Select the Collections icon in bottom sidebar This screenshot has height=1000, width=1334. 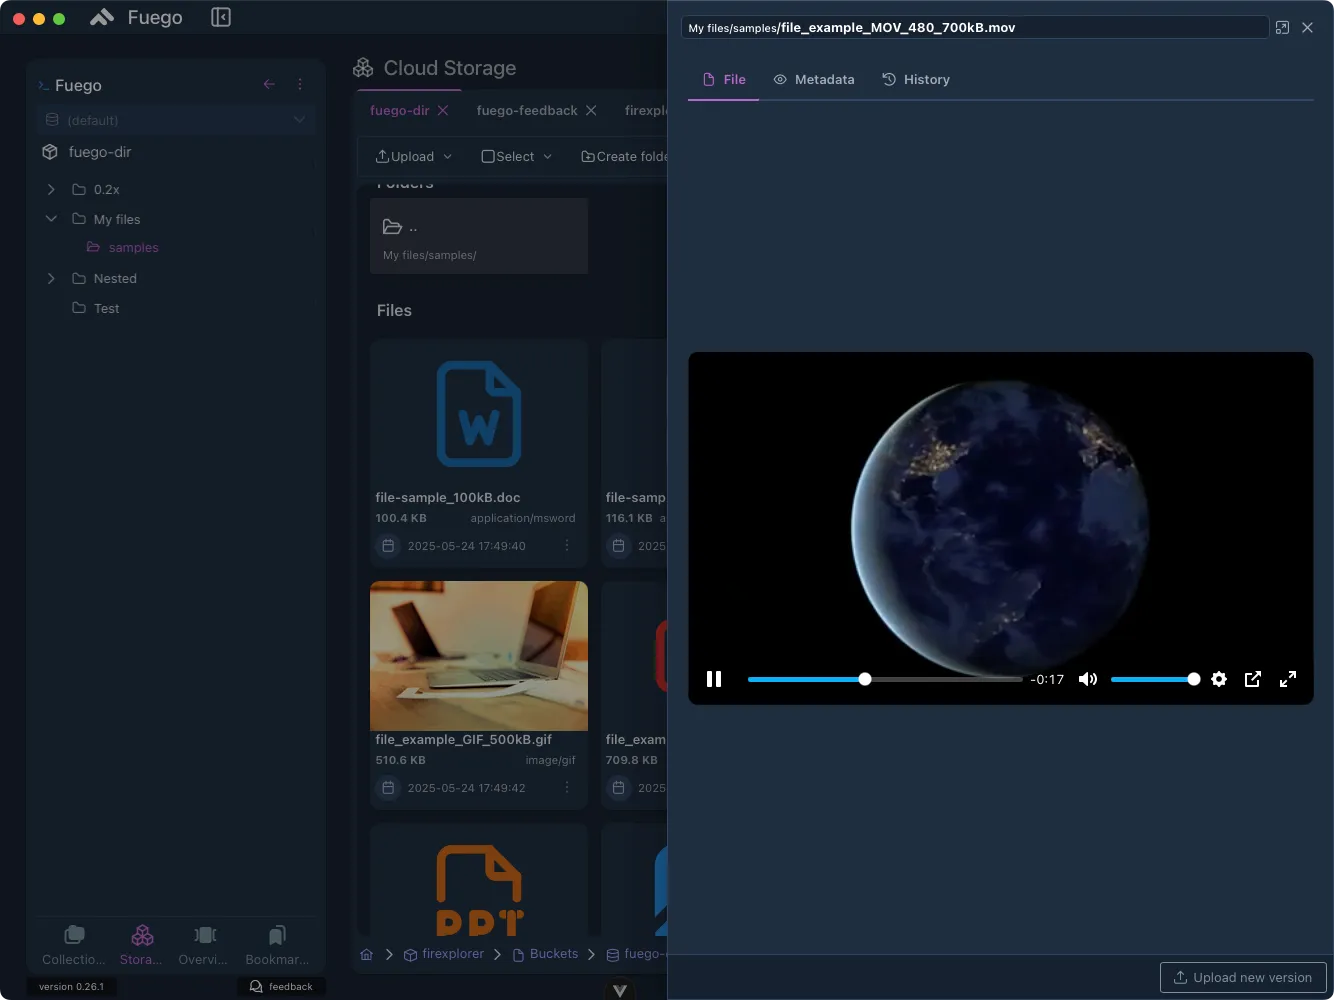(x=71, y=944)
